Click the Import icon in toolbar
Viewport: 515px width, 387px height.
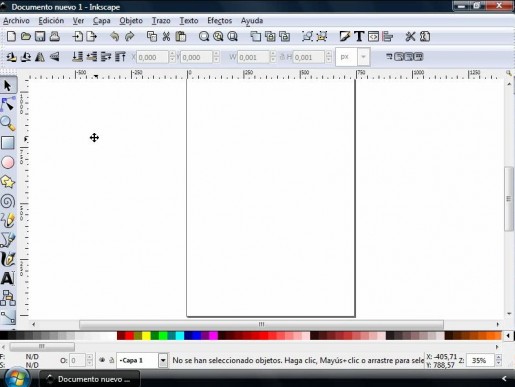point(77,36)
